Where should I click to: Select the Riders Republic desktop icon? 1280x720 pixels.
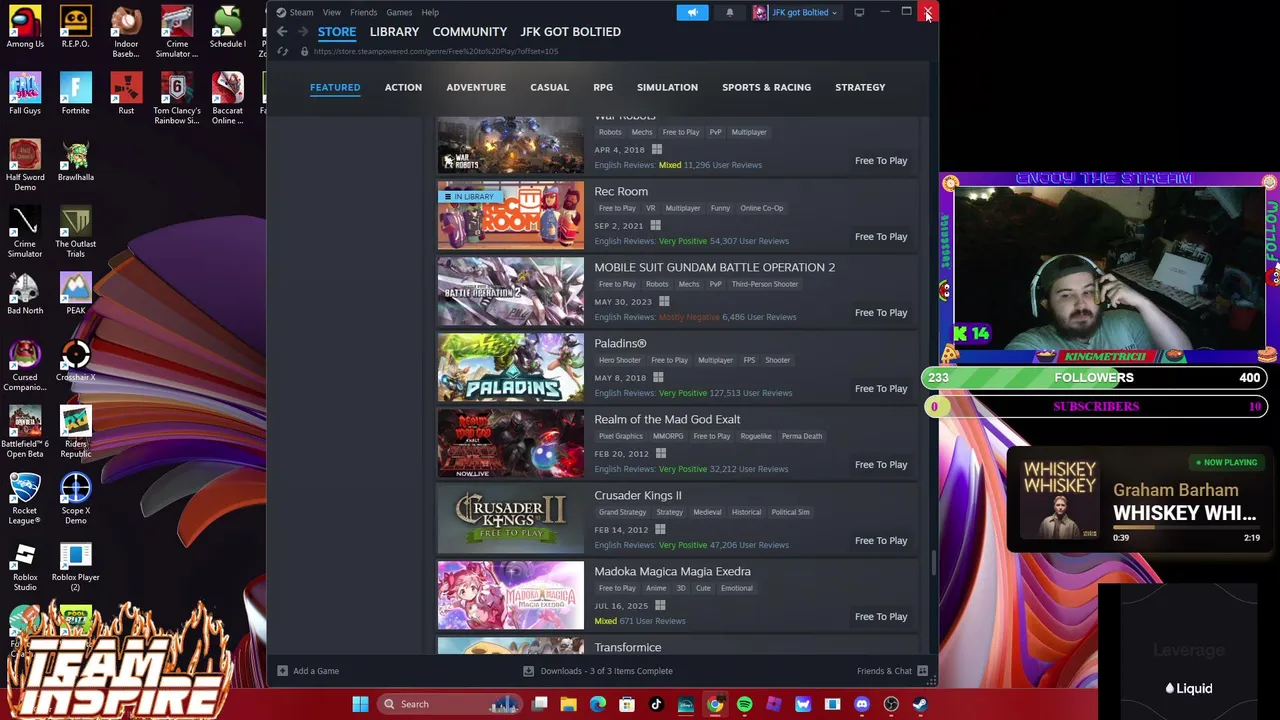75,432
